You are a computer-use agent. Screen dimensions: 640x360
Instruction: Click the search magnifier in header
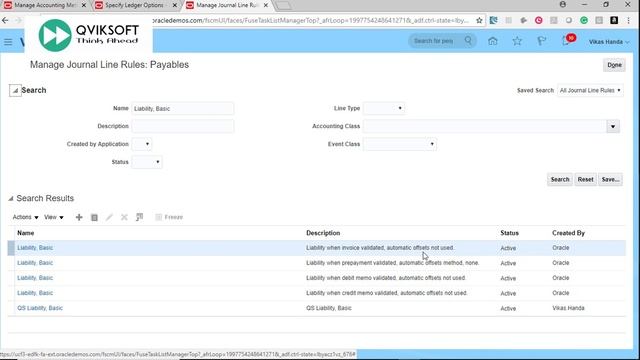(468, 41)
